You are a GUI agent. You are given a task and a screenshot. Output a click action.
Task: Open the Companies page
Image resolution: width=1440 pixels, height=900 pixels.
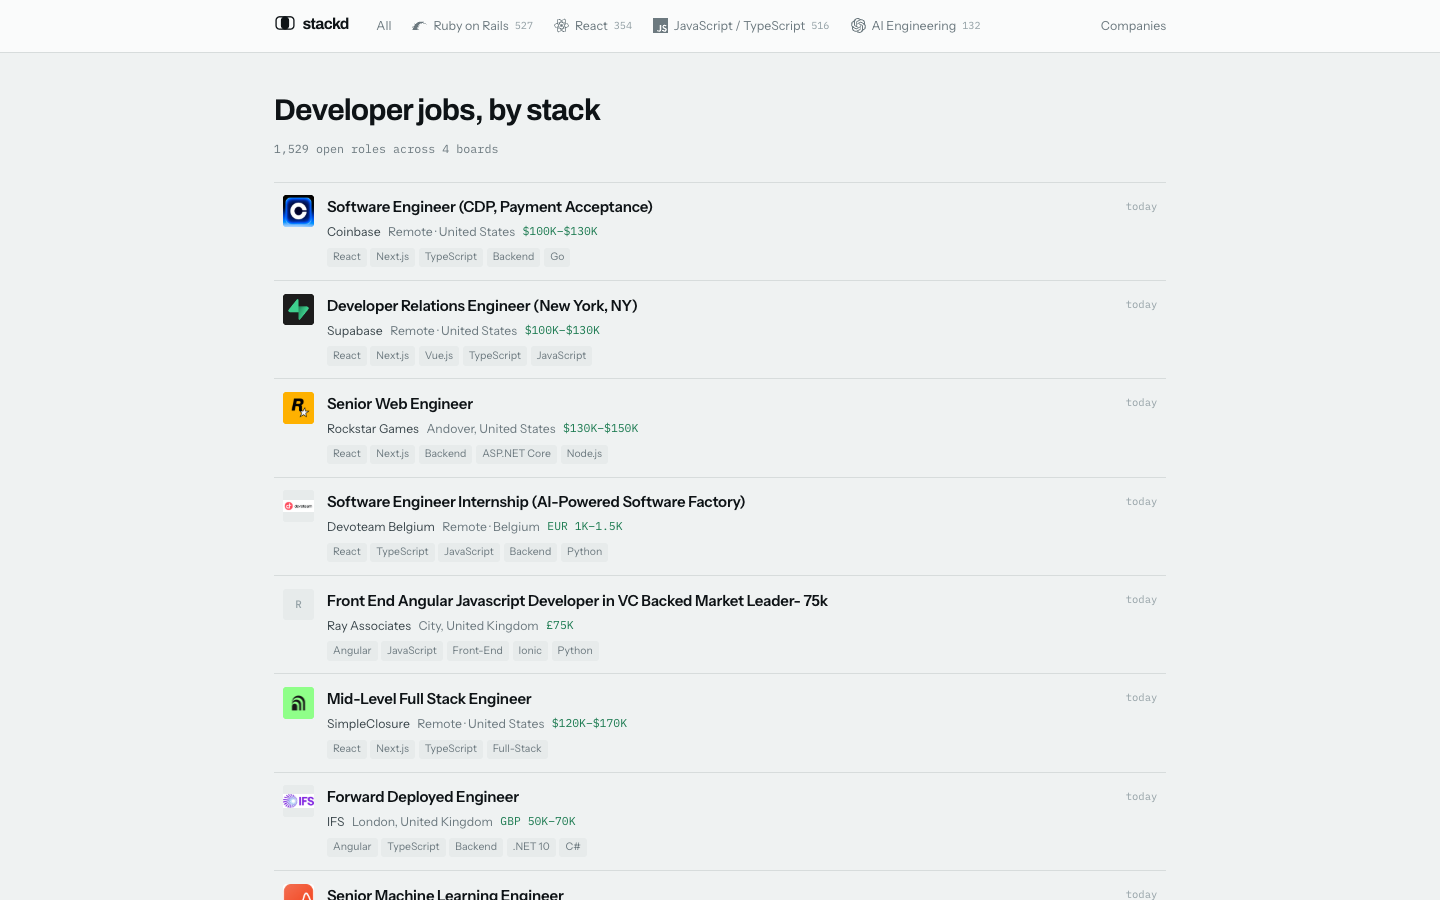pyautogui.click(x=1133, y=26)
